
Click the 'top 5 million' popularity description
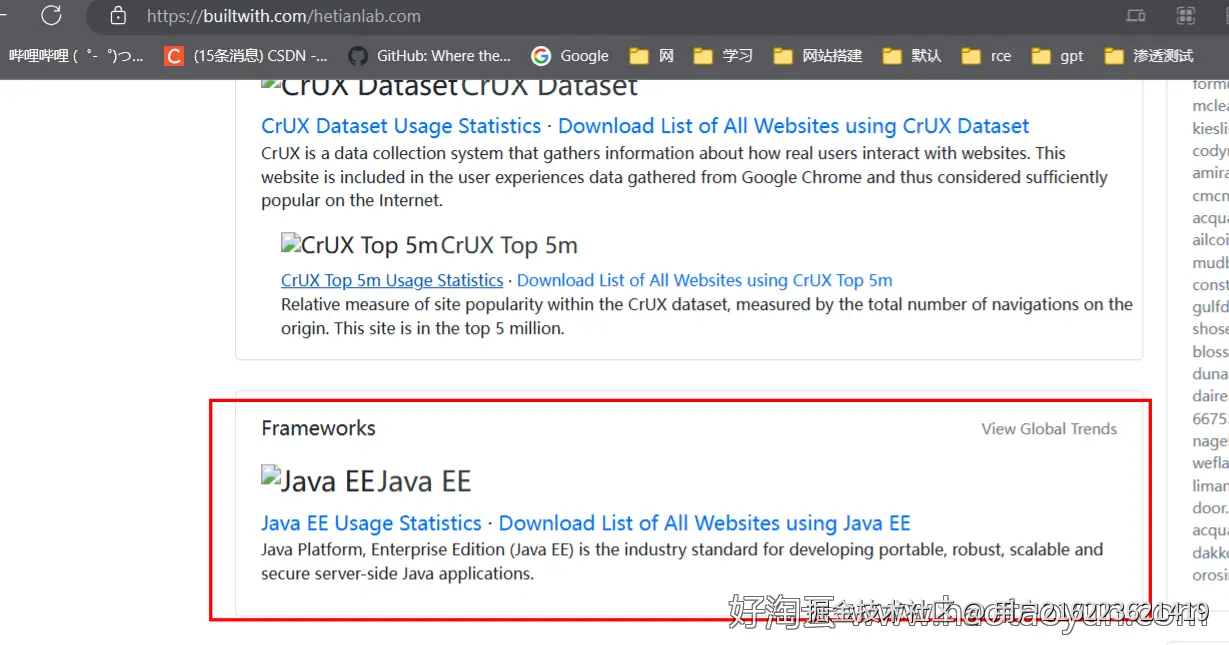(707, 316)
